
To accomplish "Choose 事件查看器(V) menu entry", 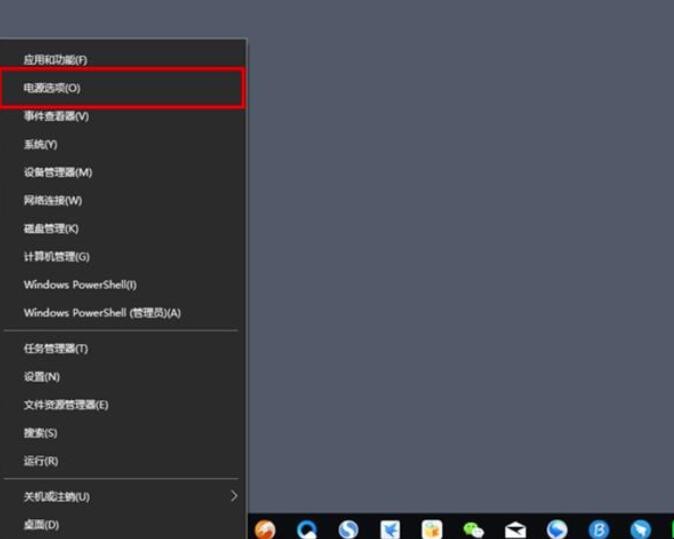I will pos(56,116).
